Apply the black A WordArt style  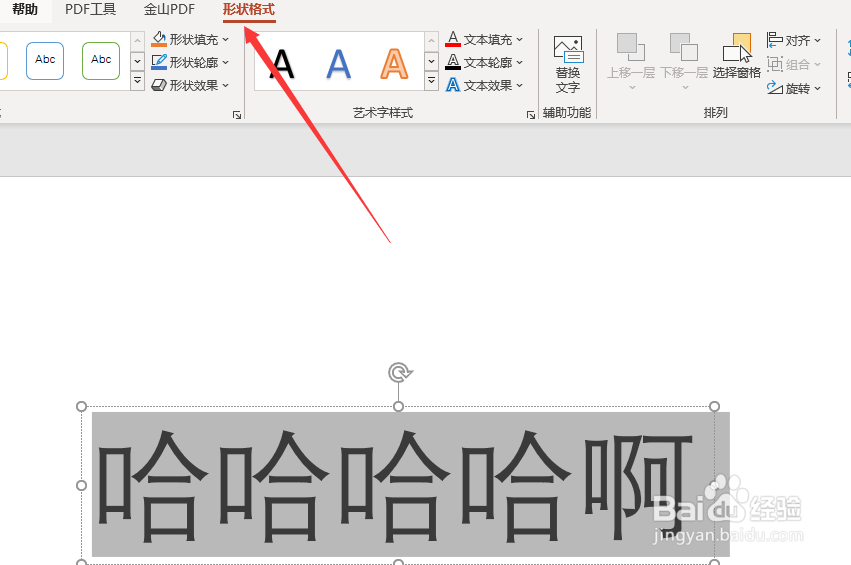point(282,64)
